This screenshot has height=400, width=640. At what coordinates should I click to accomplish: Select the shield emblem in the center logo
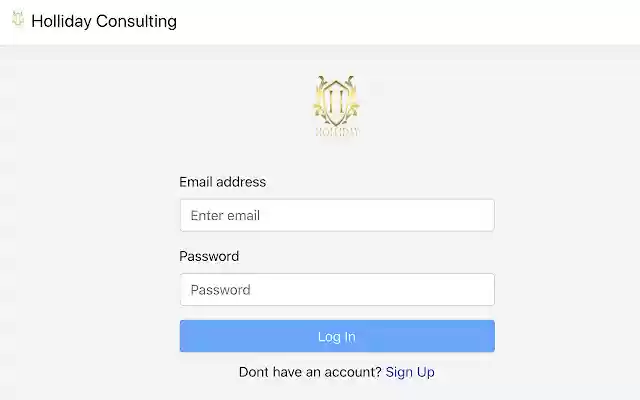pyautogui.click(x=337, y=102)
